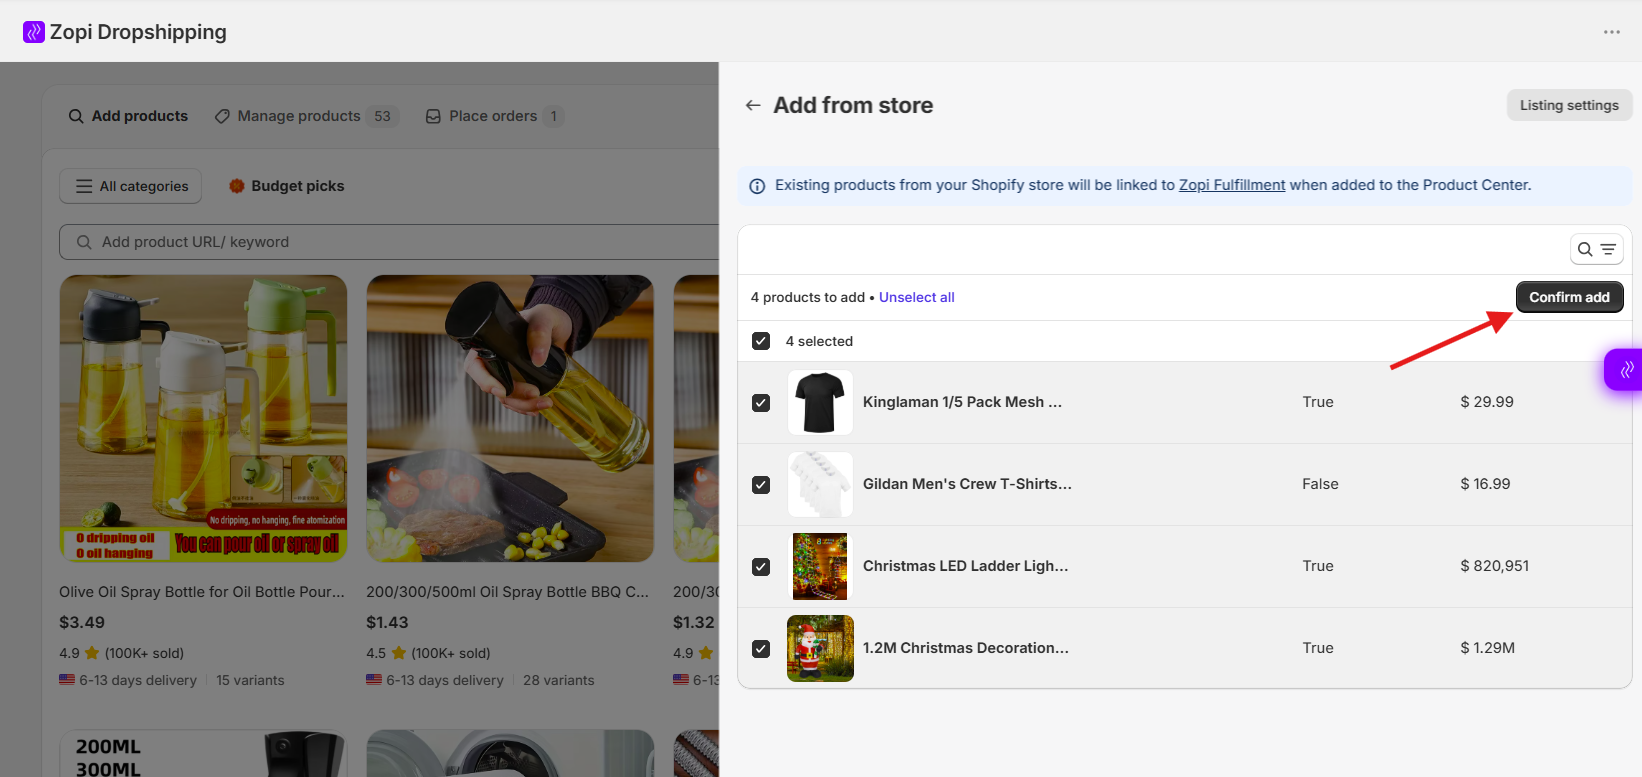
Task: Click the Confirm add button
Action: pyautogui.click(x=1569, y=297)
